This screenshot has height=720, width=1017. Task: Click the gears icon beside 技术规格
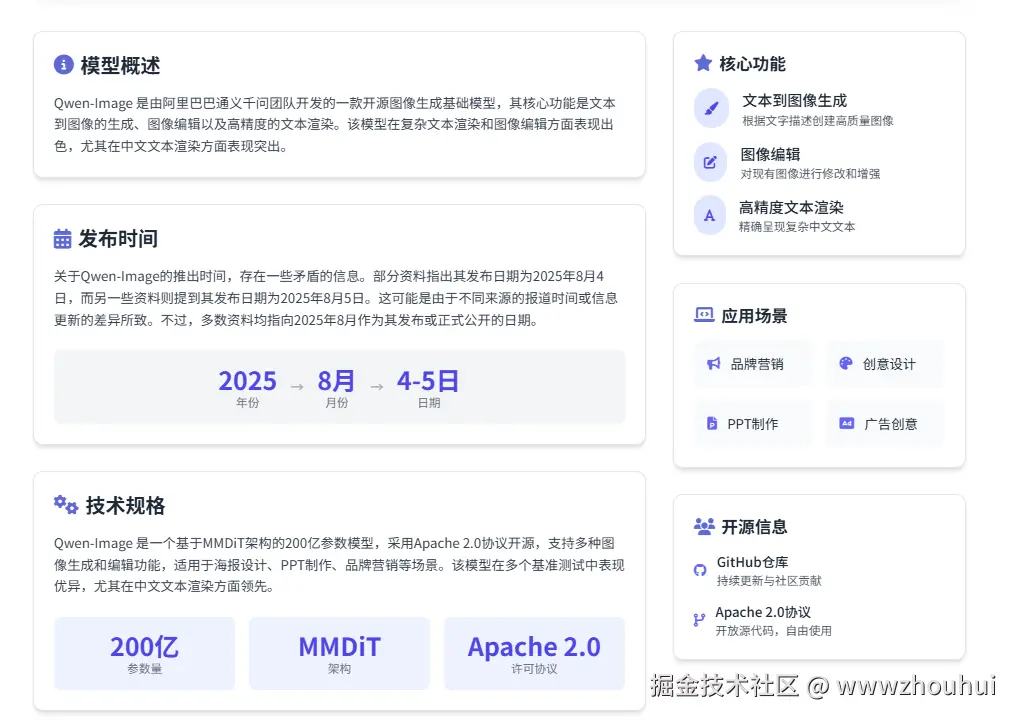(66, 504)
